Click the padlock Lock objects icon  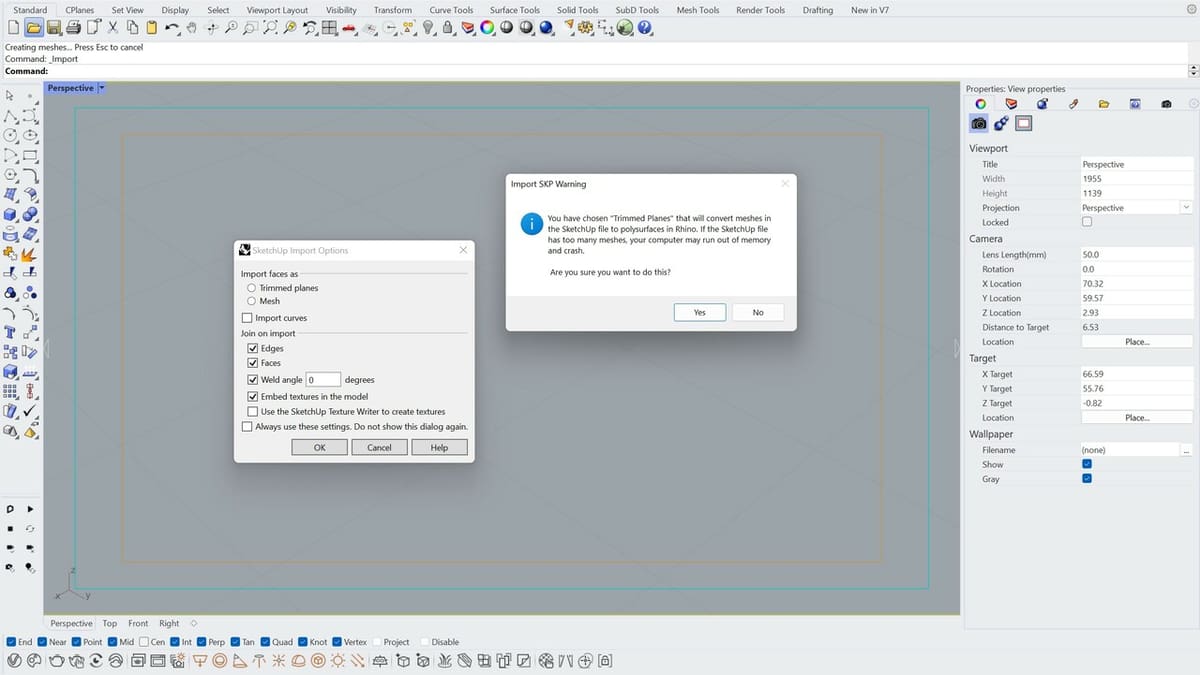[447, 28]
